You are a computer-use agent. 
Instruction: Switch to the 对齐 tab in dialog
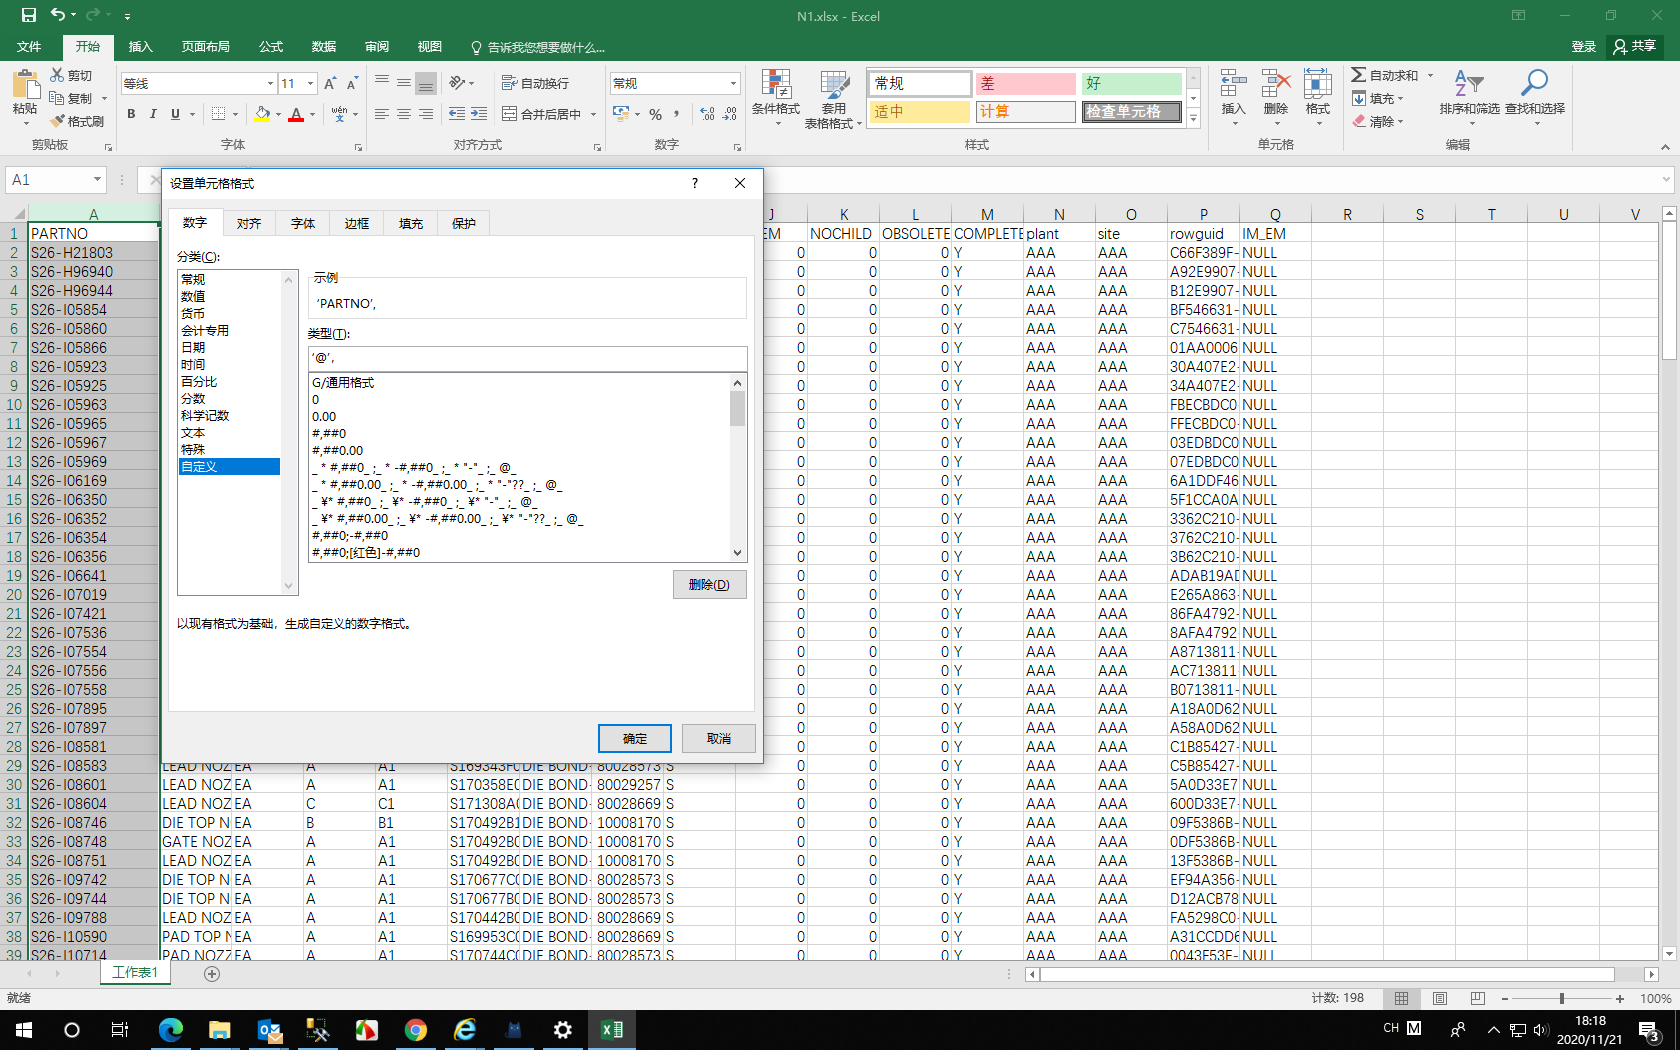pos(249,223)
